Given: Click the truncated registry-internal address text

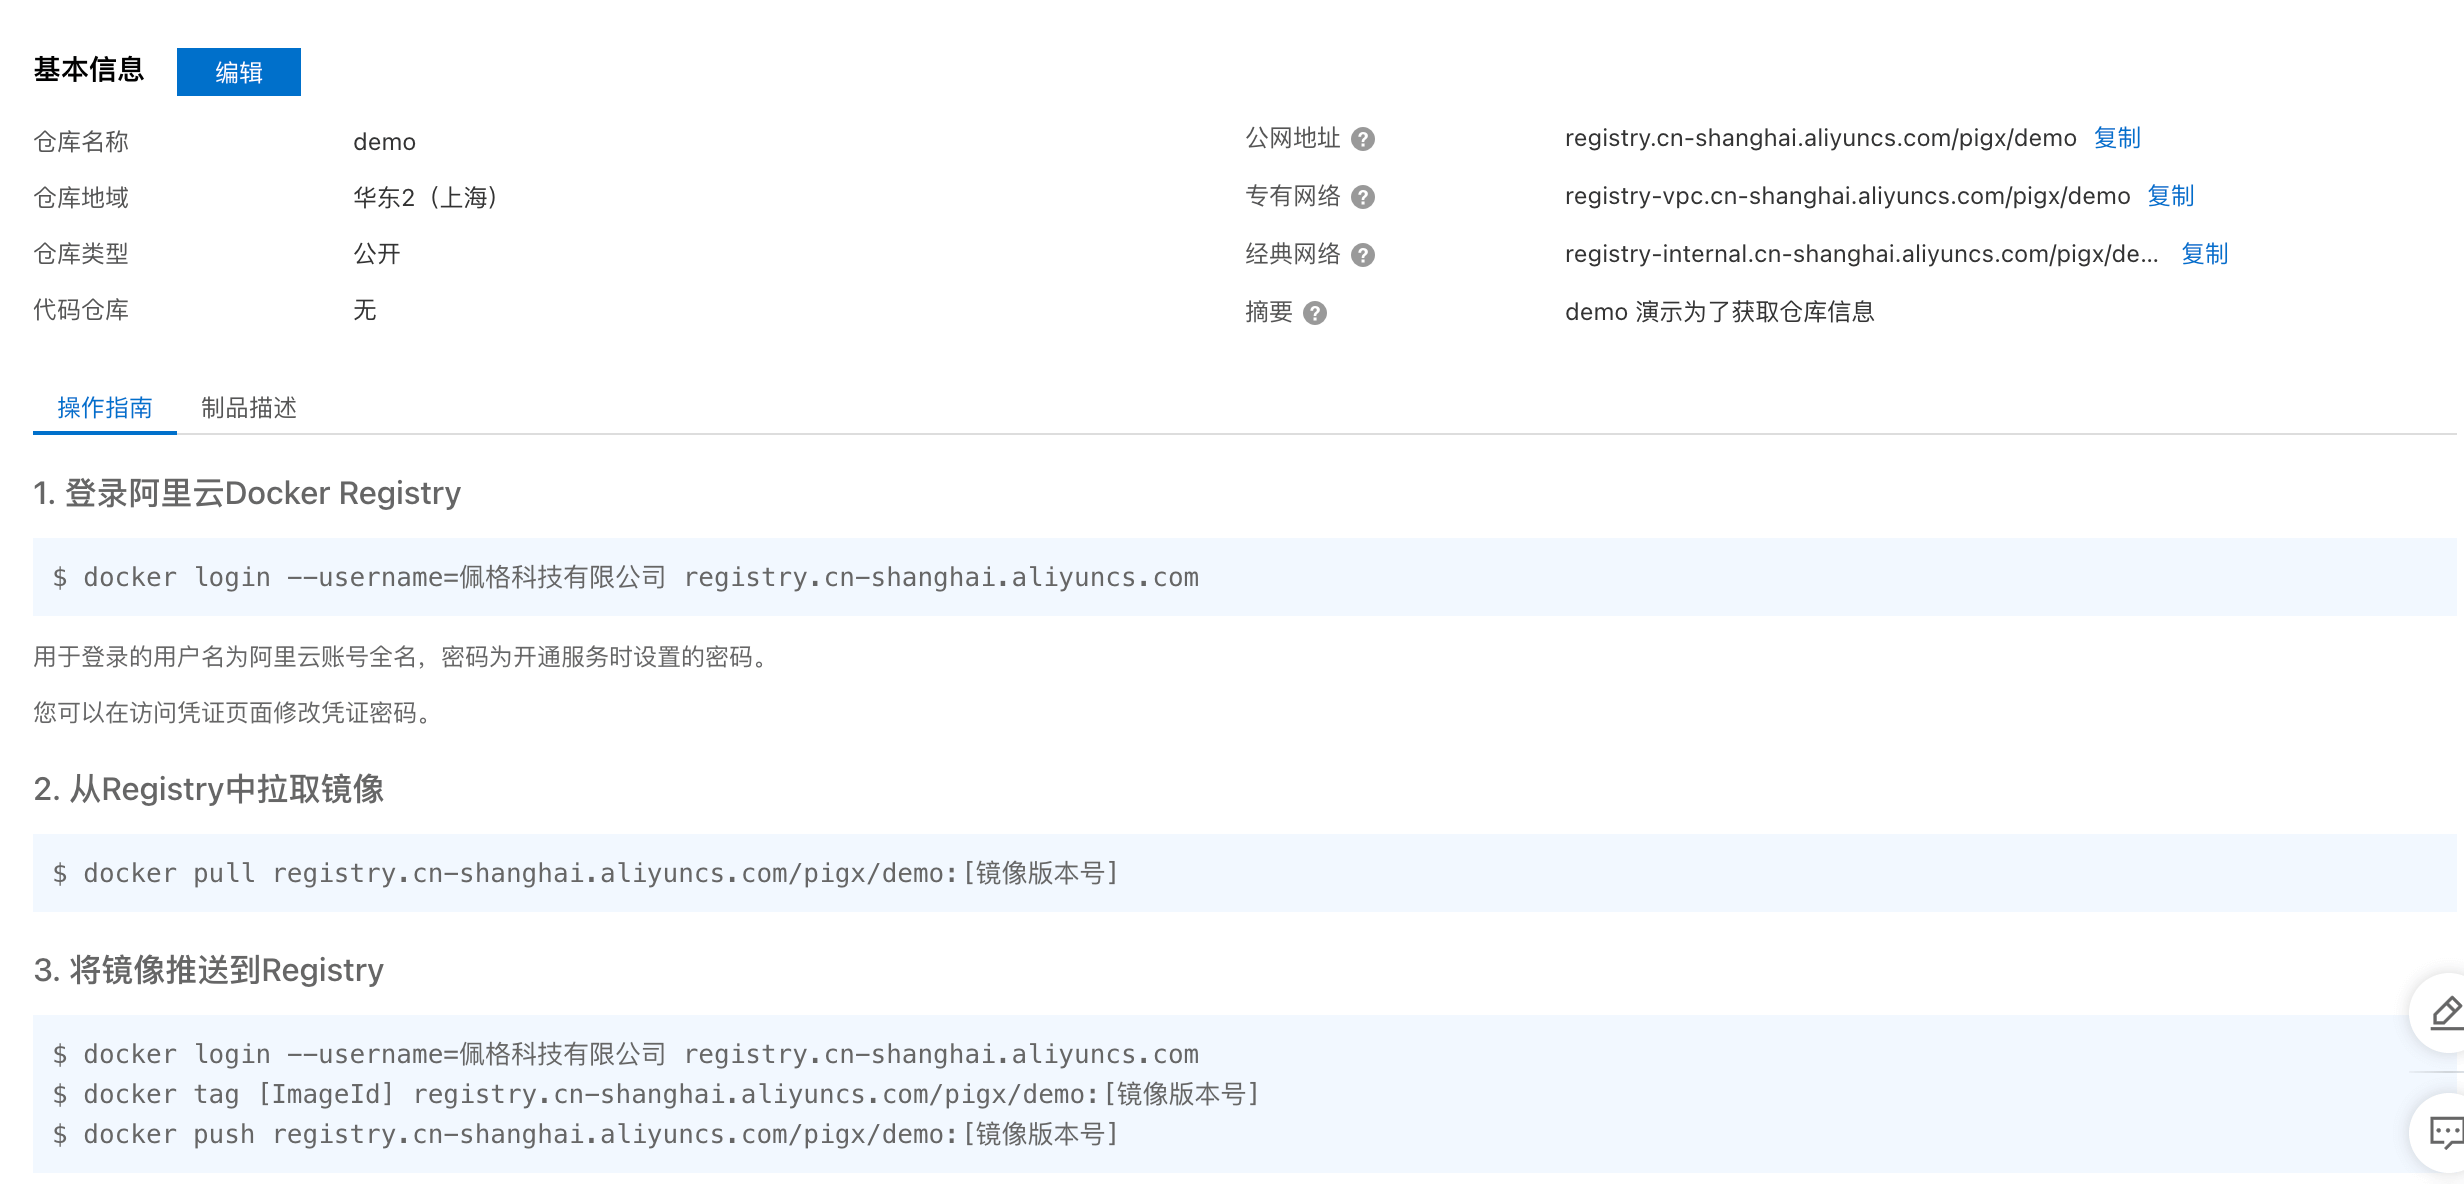Looking at the screenshot, I should [1860, 254].
